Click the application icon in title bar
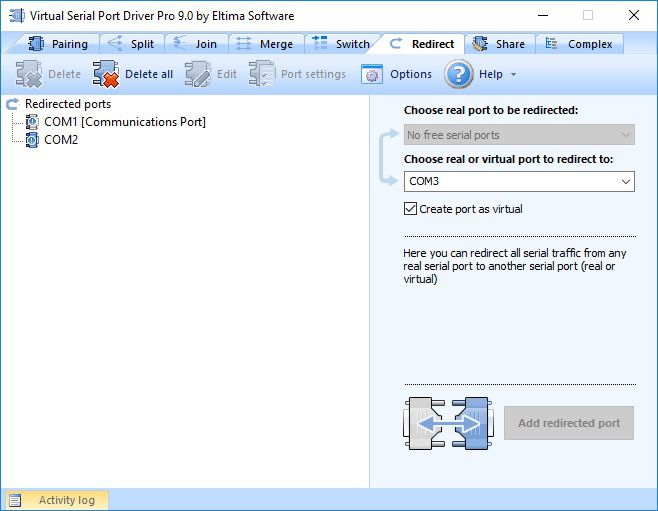 pos(17,16)
